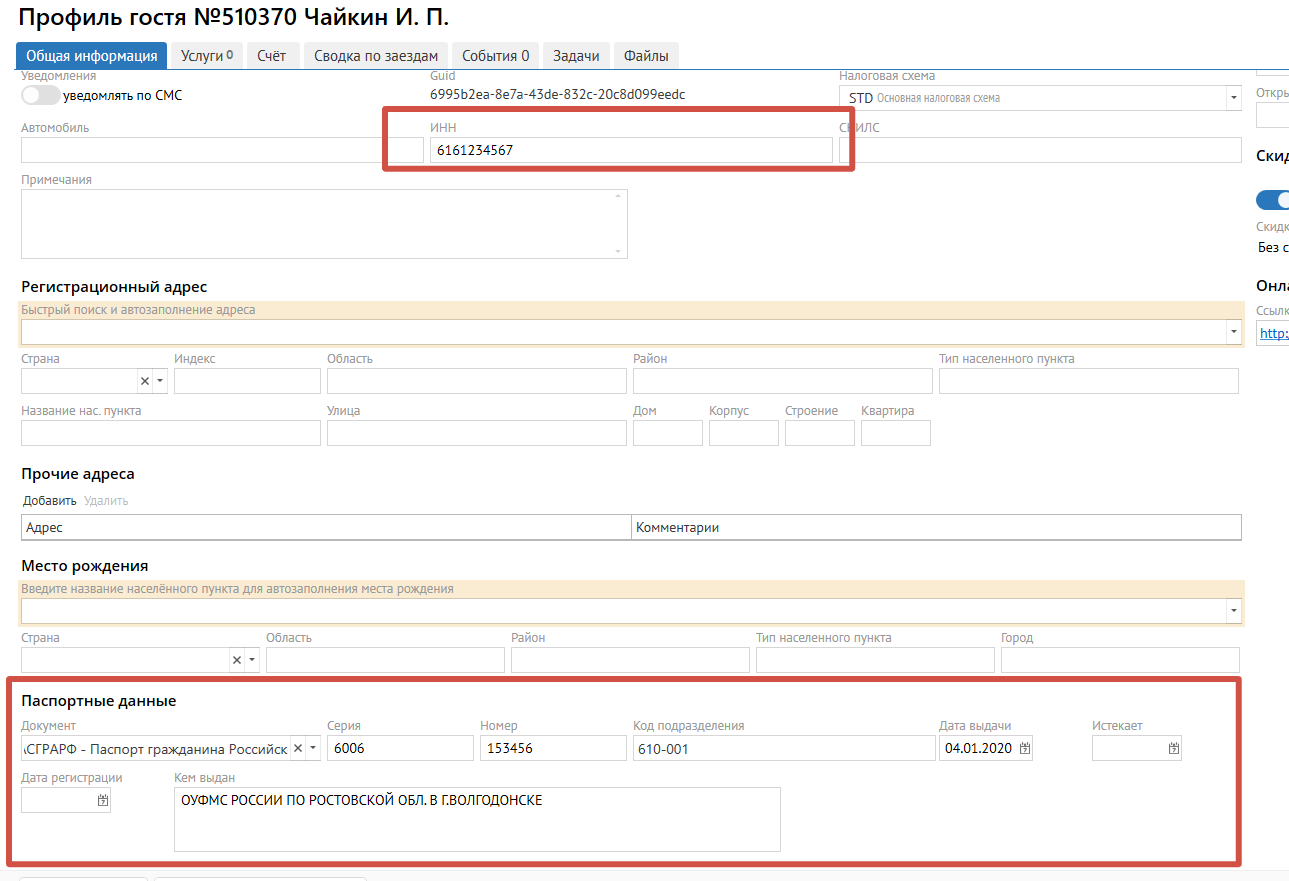1289x881 pixels.
Task: Expand Налоговая схема dropdown
Action: 1232,98
